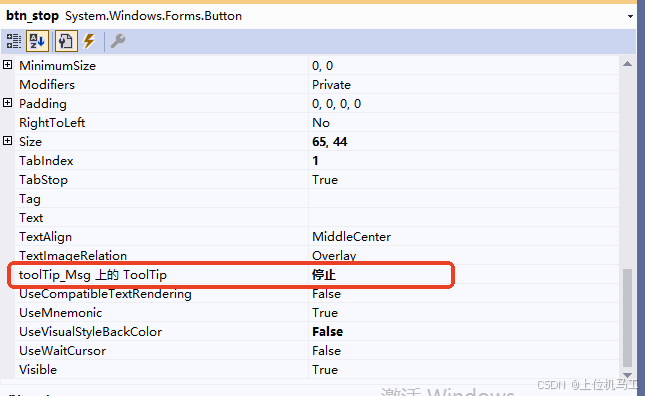645x396 pixels.
Task: Select the Padding property name
Action: pyautogui.click(x=43, y=104)
